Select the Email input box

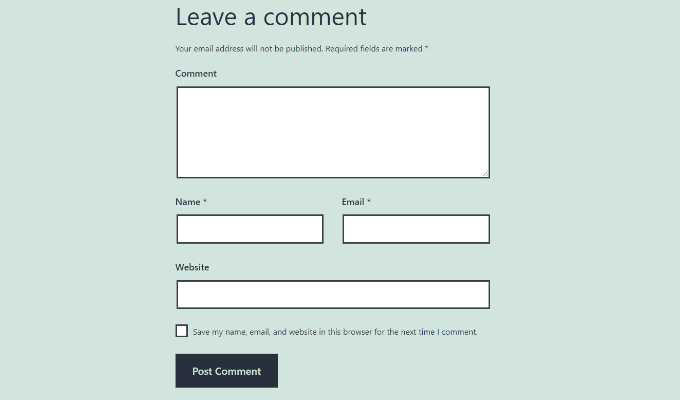[x=416, y=229]
